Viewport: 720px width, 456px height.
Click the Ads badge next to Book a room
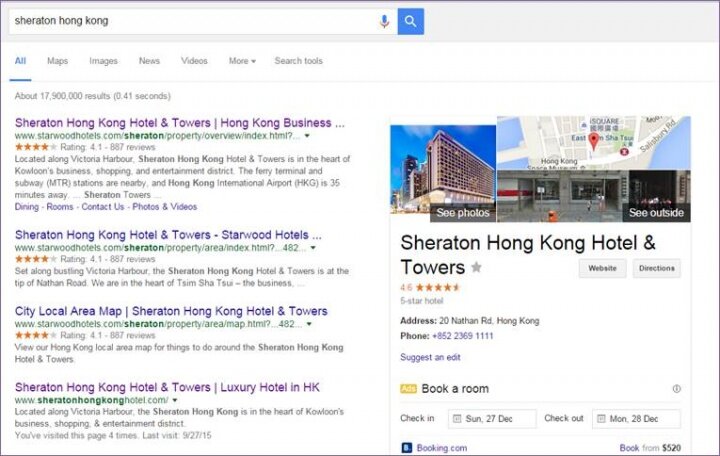point(408,389)
